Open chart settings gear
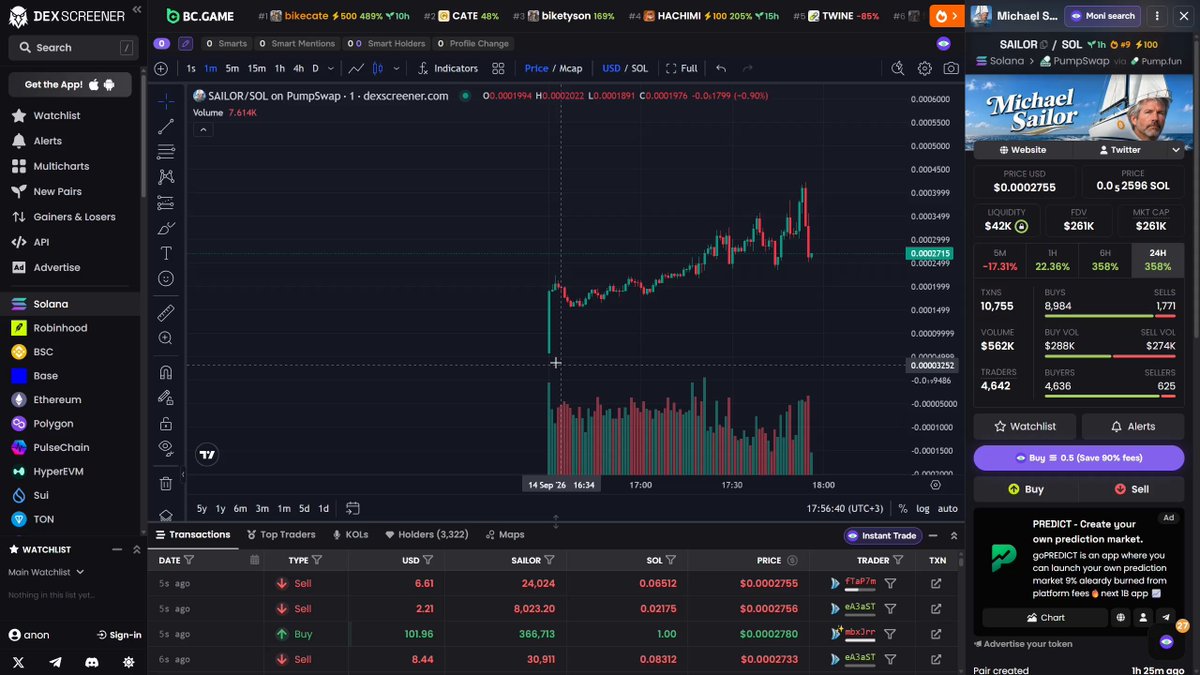Image resolution: width=1200 pixels, height=675 pixels. click(x=925, y=68)
